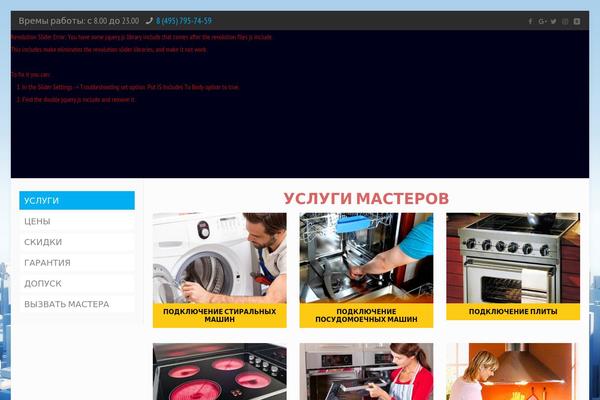Open the kitchen range hood photo
The image size is (600, 400).
click(x=513, y=372)
